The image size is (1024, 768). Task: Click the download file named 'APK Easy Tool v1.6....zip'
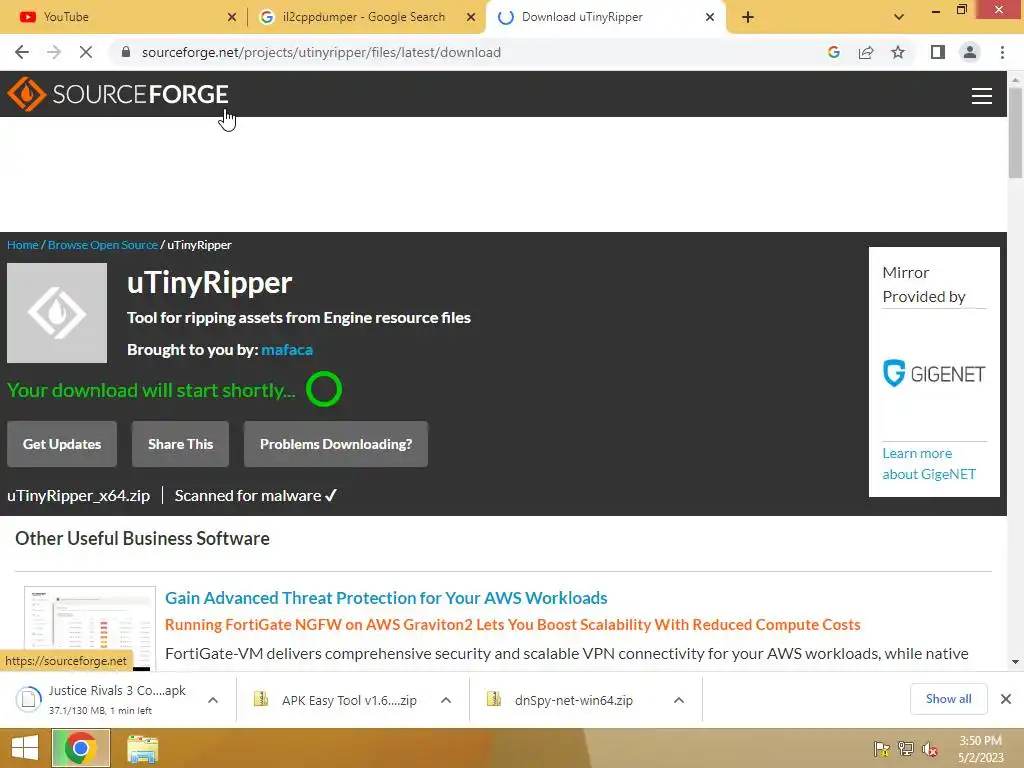coord(349,700)
